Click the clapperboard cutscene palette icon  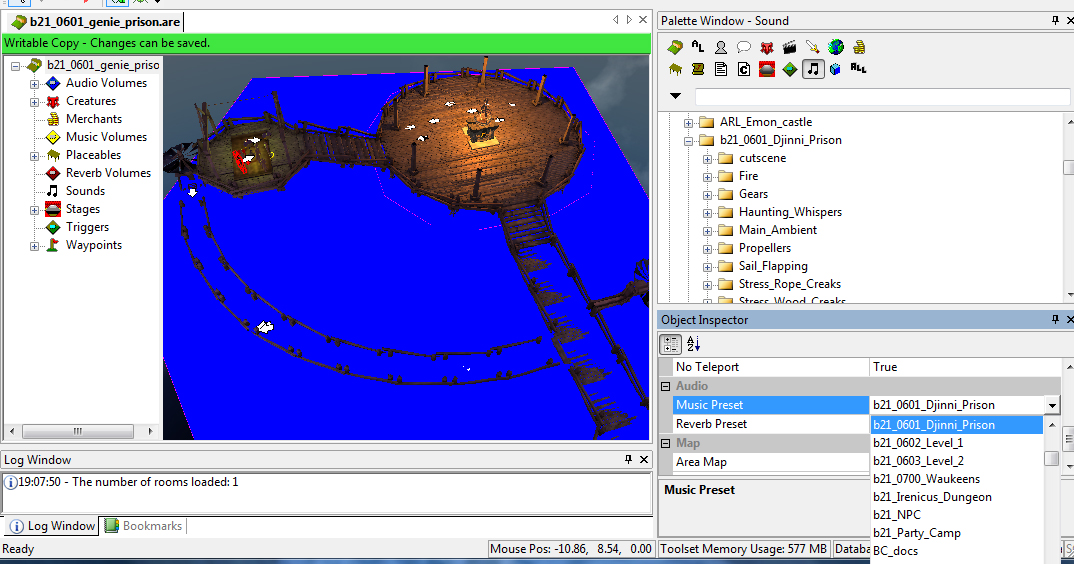click(790, 47)
